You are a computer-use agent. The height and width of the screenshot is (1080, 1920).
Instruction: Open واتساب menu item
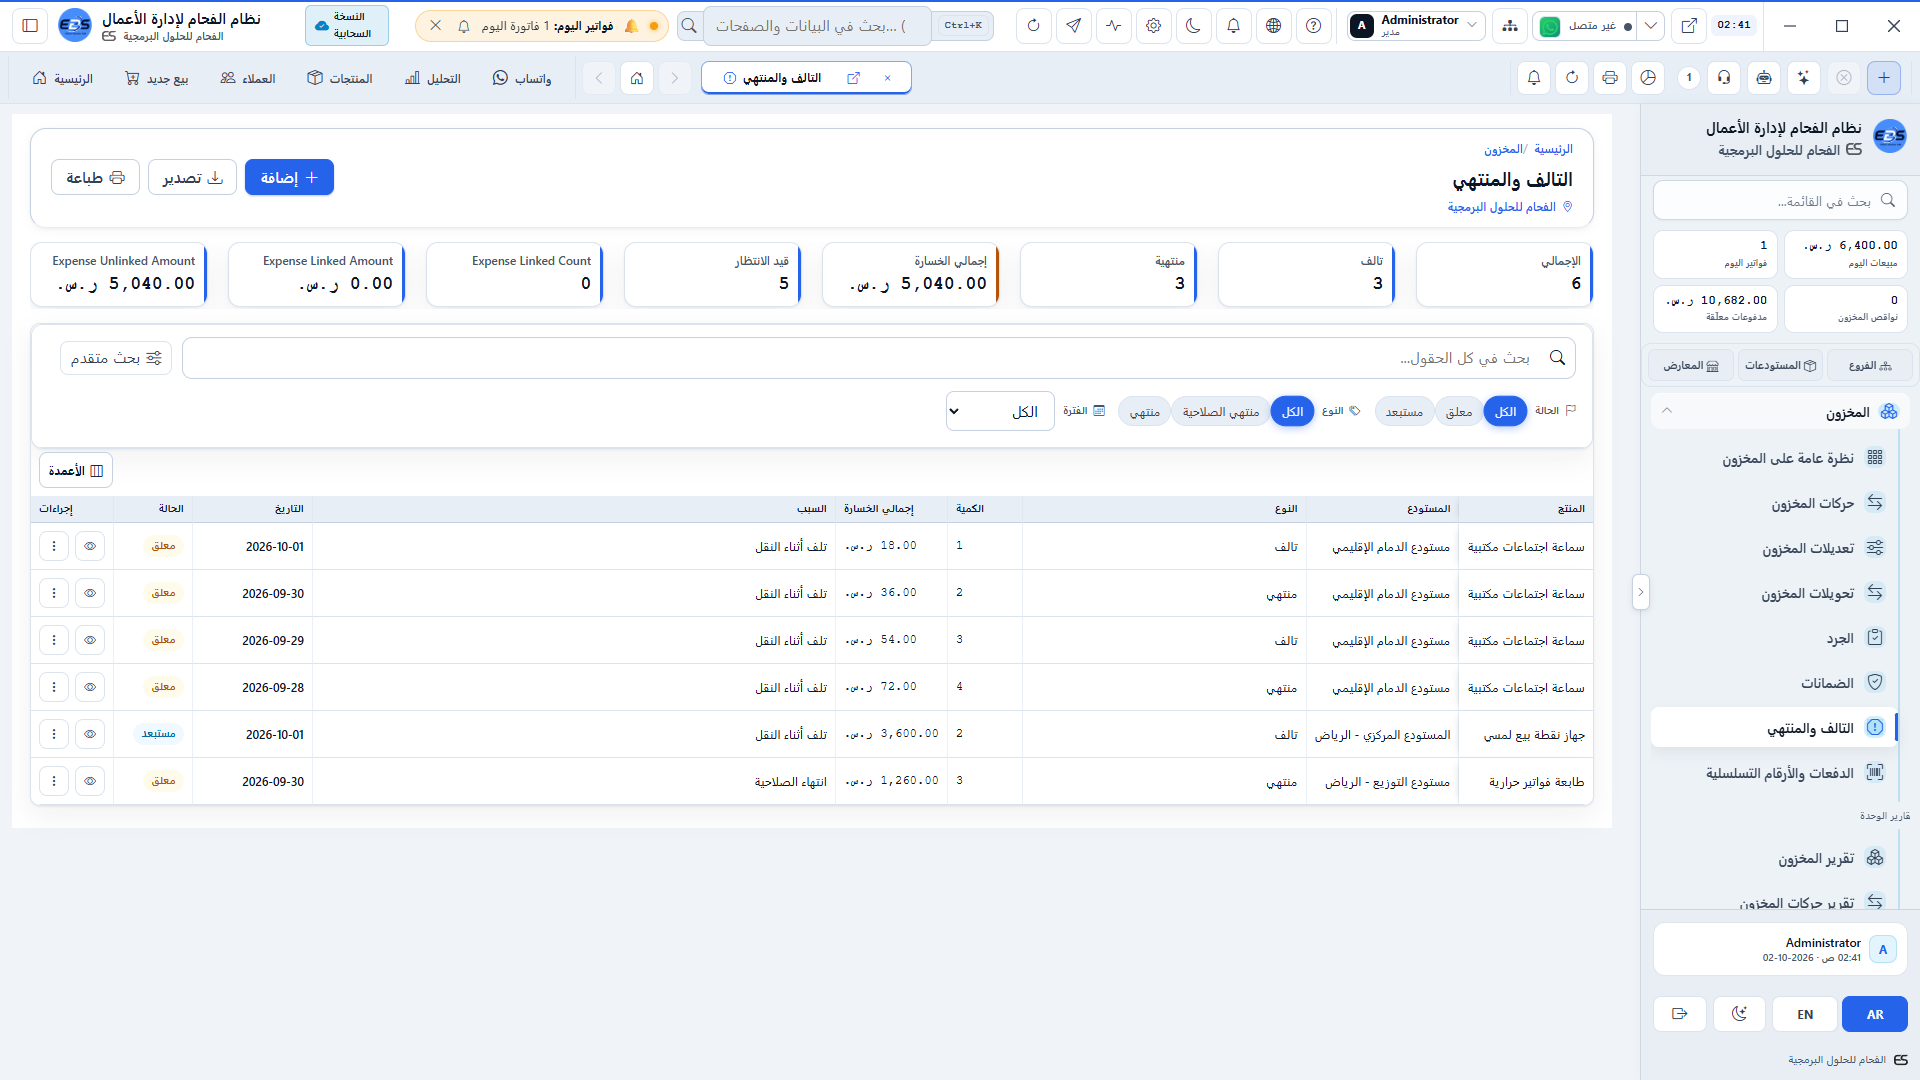tap(522, 78)
